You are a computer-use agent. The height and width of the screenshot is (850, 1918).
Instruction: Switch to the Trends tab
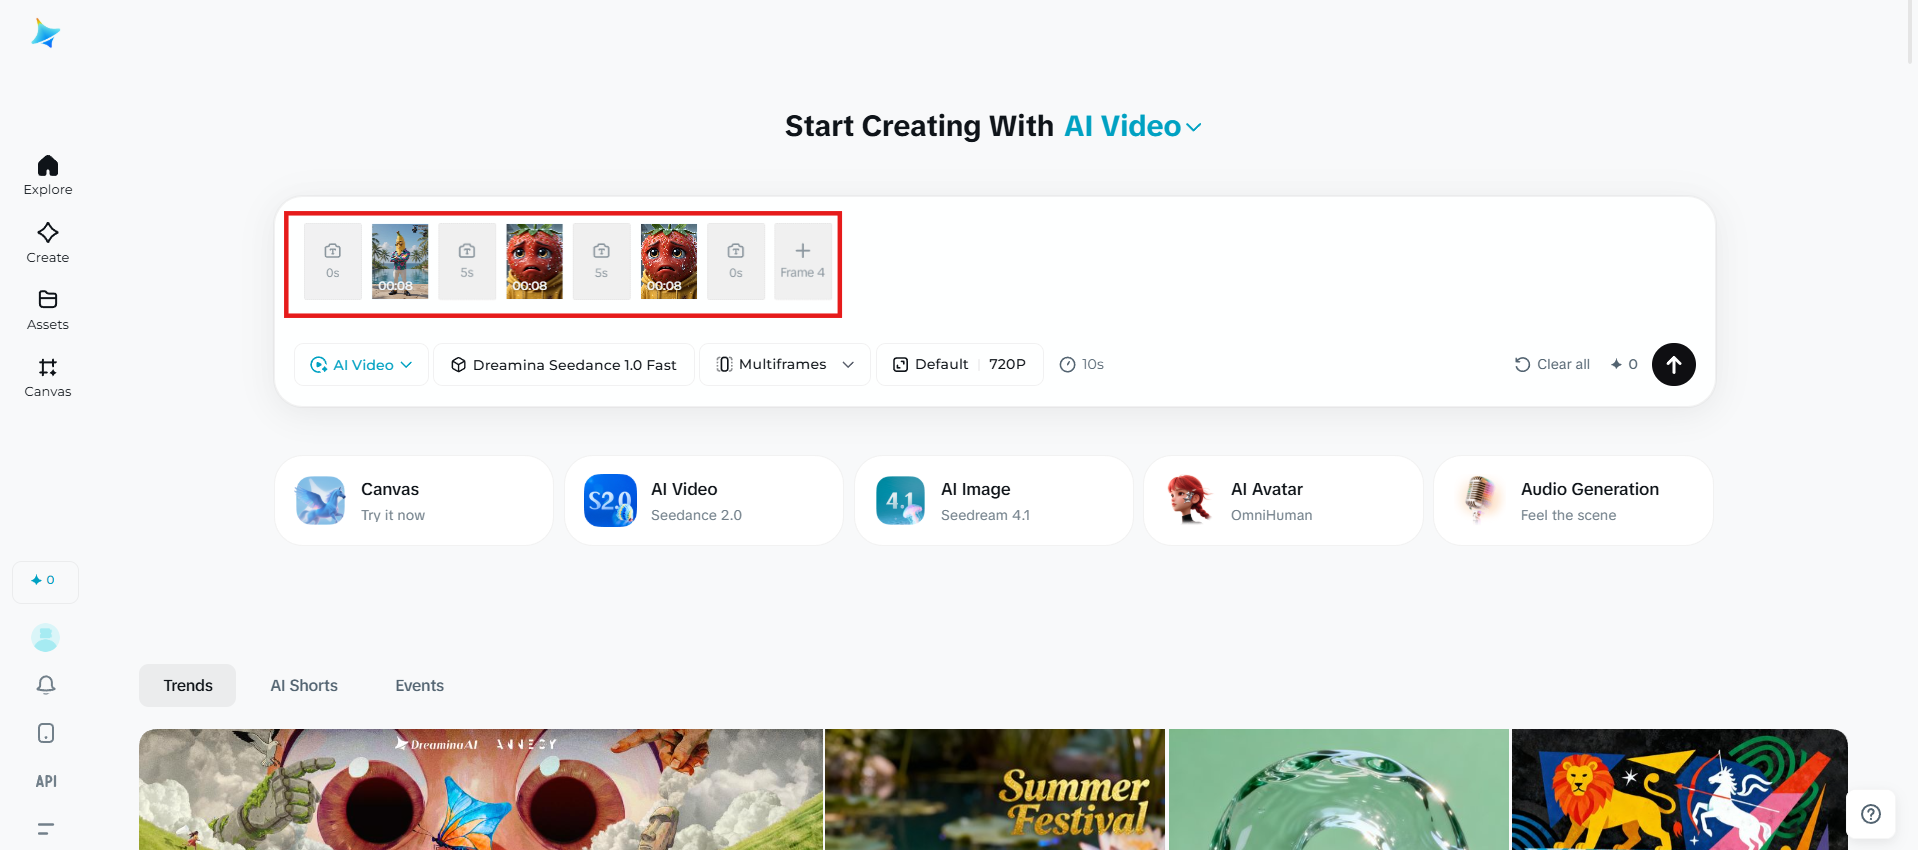point(188,686)
